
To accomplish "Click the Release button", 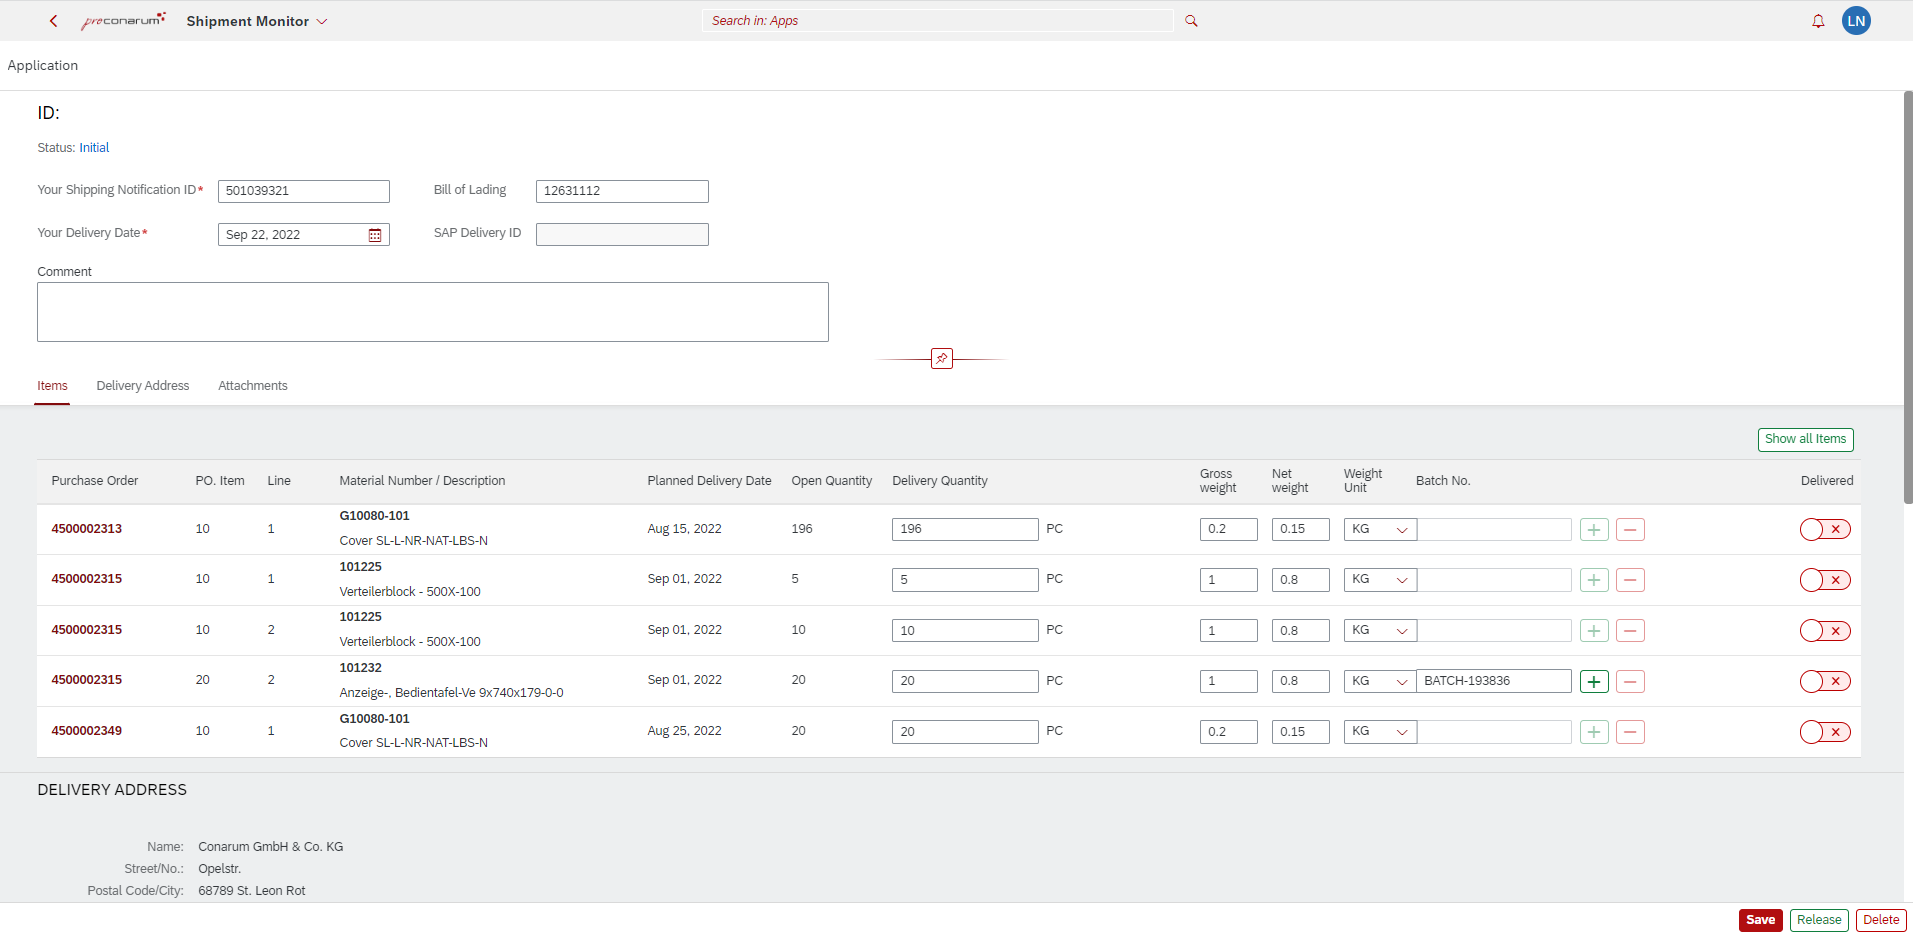I will 1818,920.
